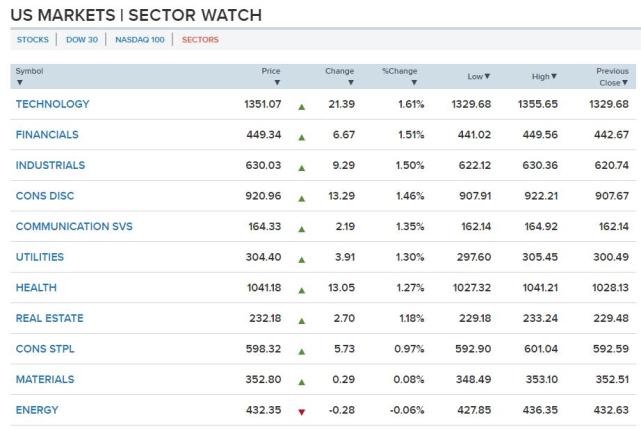Click the green up arrow in Financials row
641x429 pixels.
coord(301,136)
